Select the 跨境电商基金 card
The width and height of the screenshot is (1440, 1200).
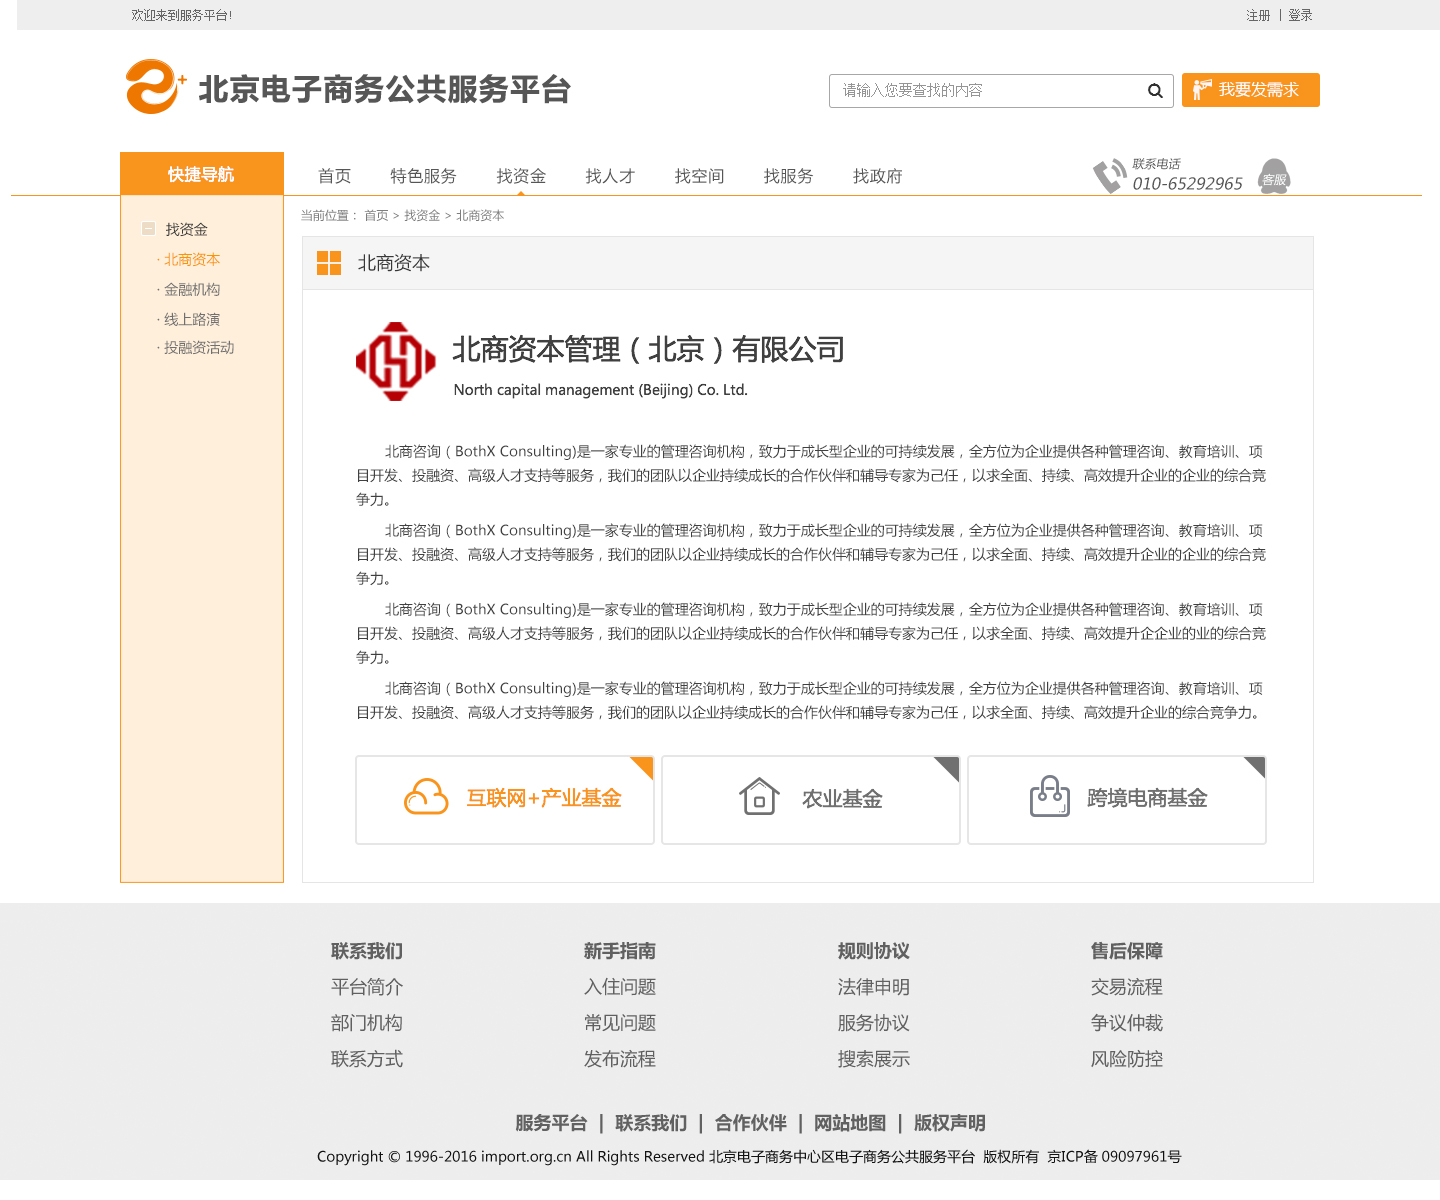pos(1117,800)
